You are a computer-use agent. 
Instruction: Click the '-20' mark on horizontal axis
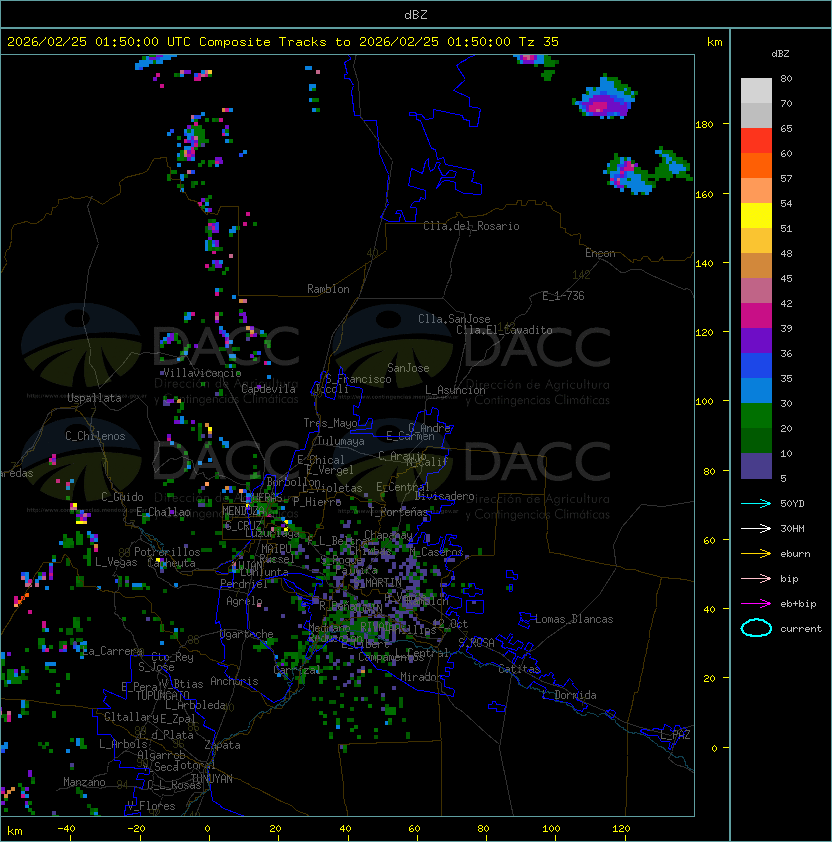point(136,829)
